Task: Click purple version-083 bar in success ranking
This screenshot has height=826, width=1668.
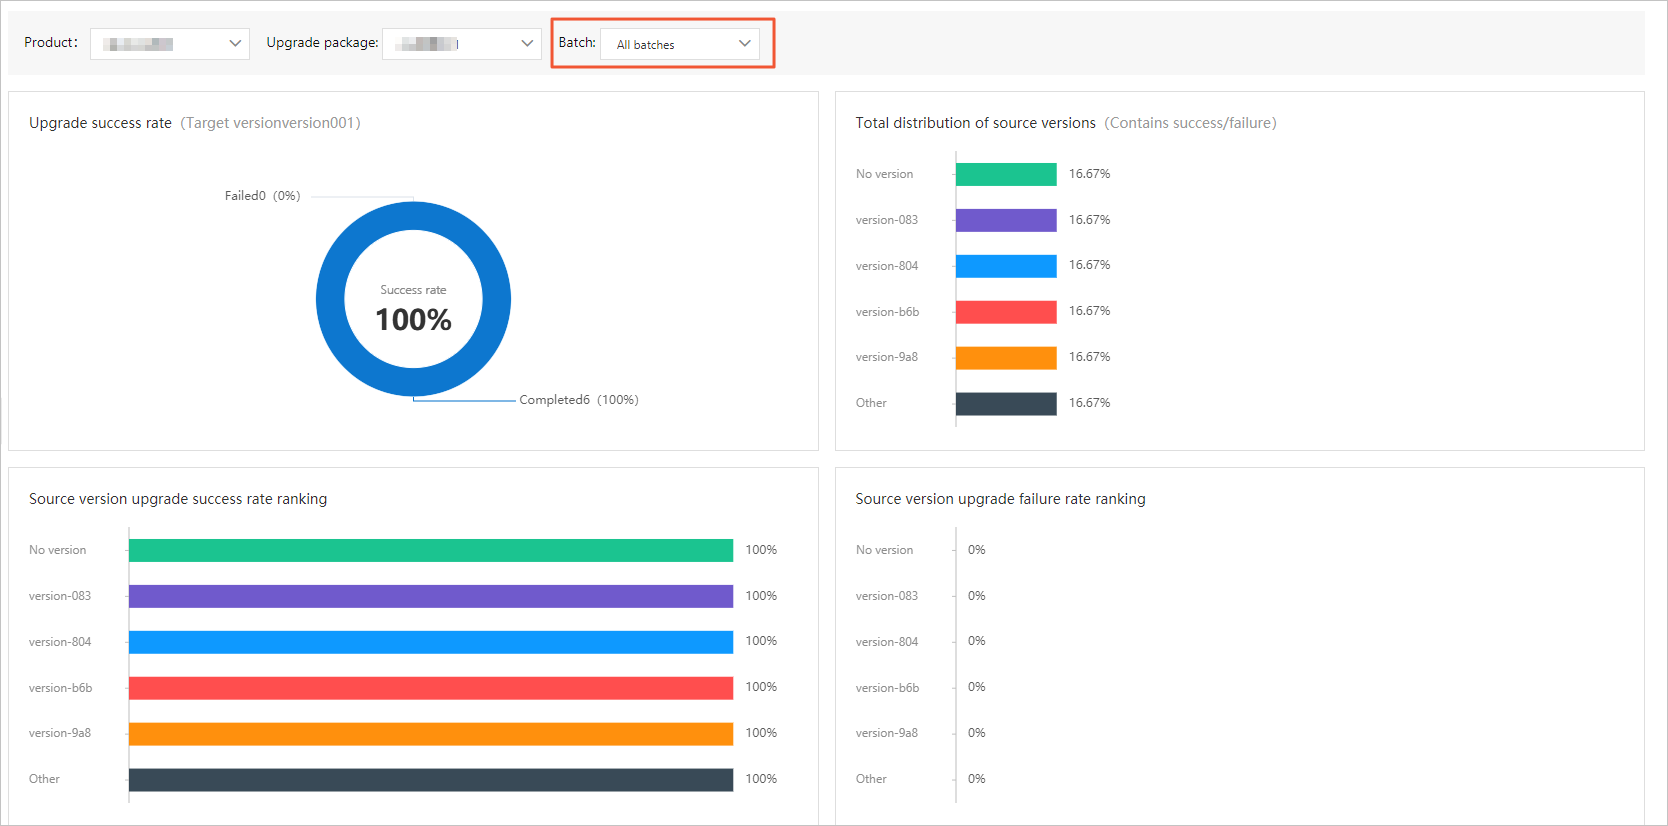Action: [x=431, y=596]
